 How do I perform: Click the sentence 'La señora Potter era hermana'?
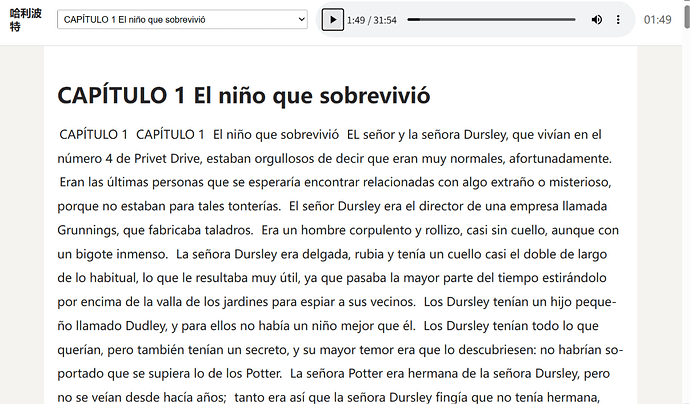coord(333,386)
